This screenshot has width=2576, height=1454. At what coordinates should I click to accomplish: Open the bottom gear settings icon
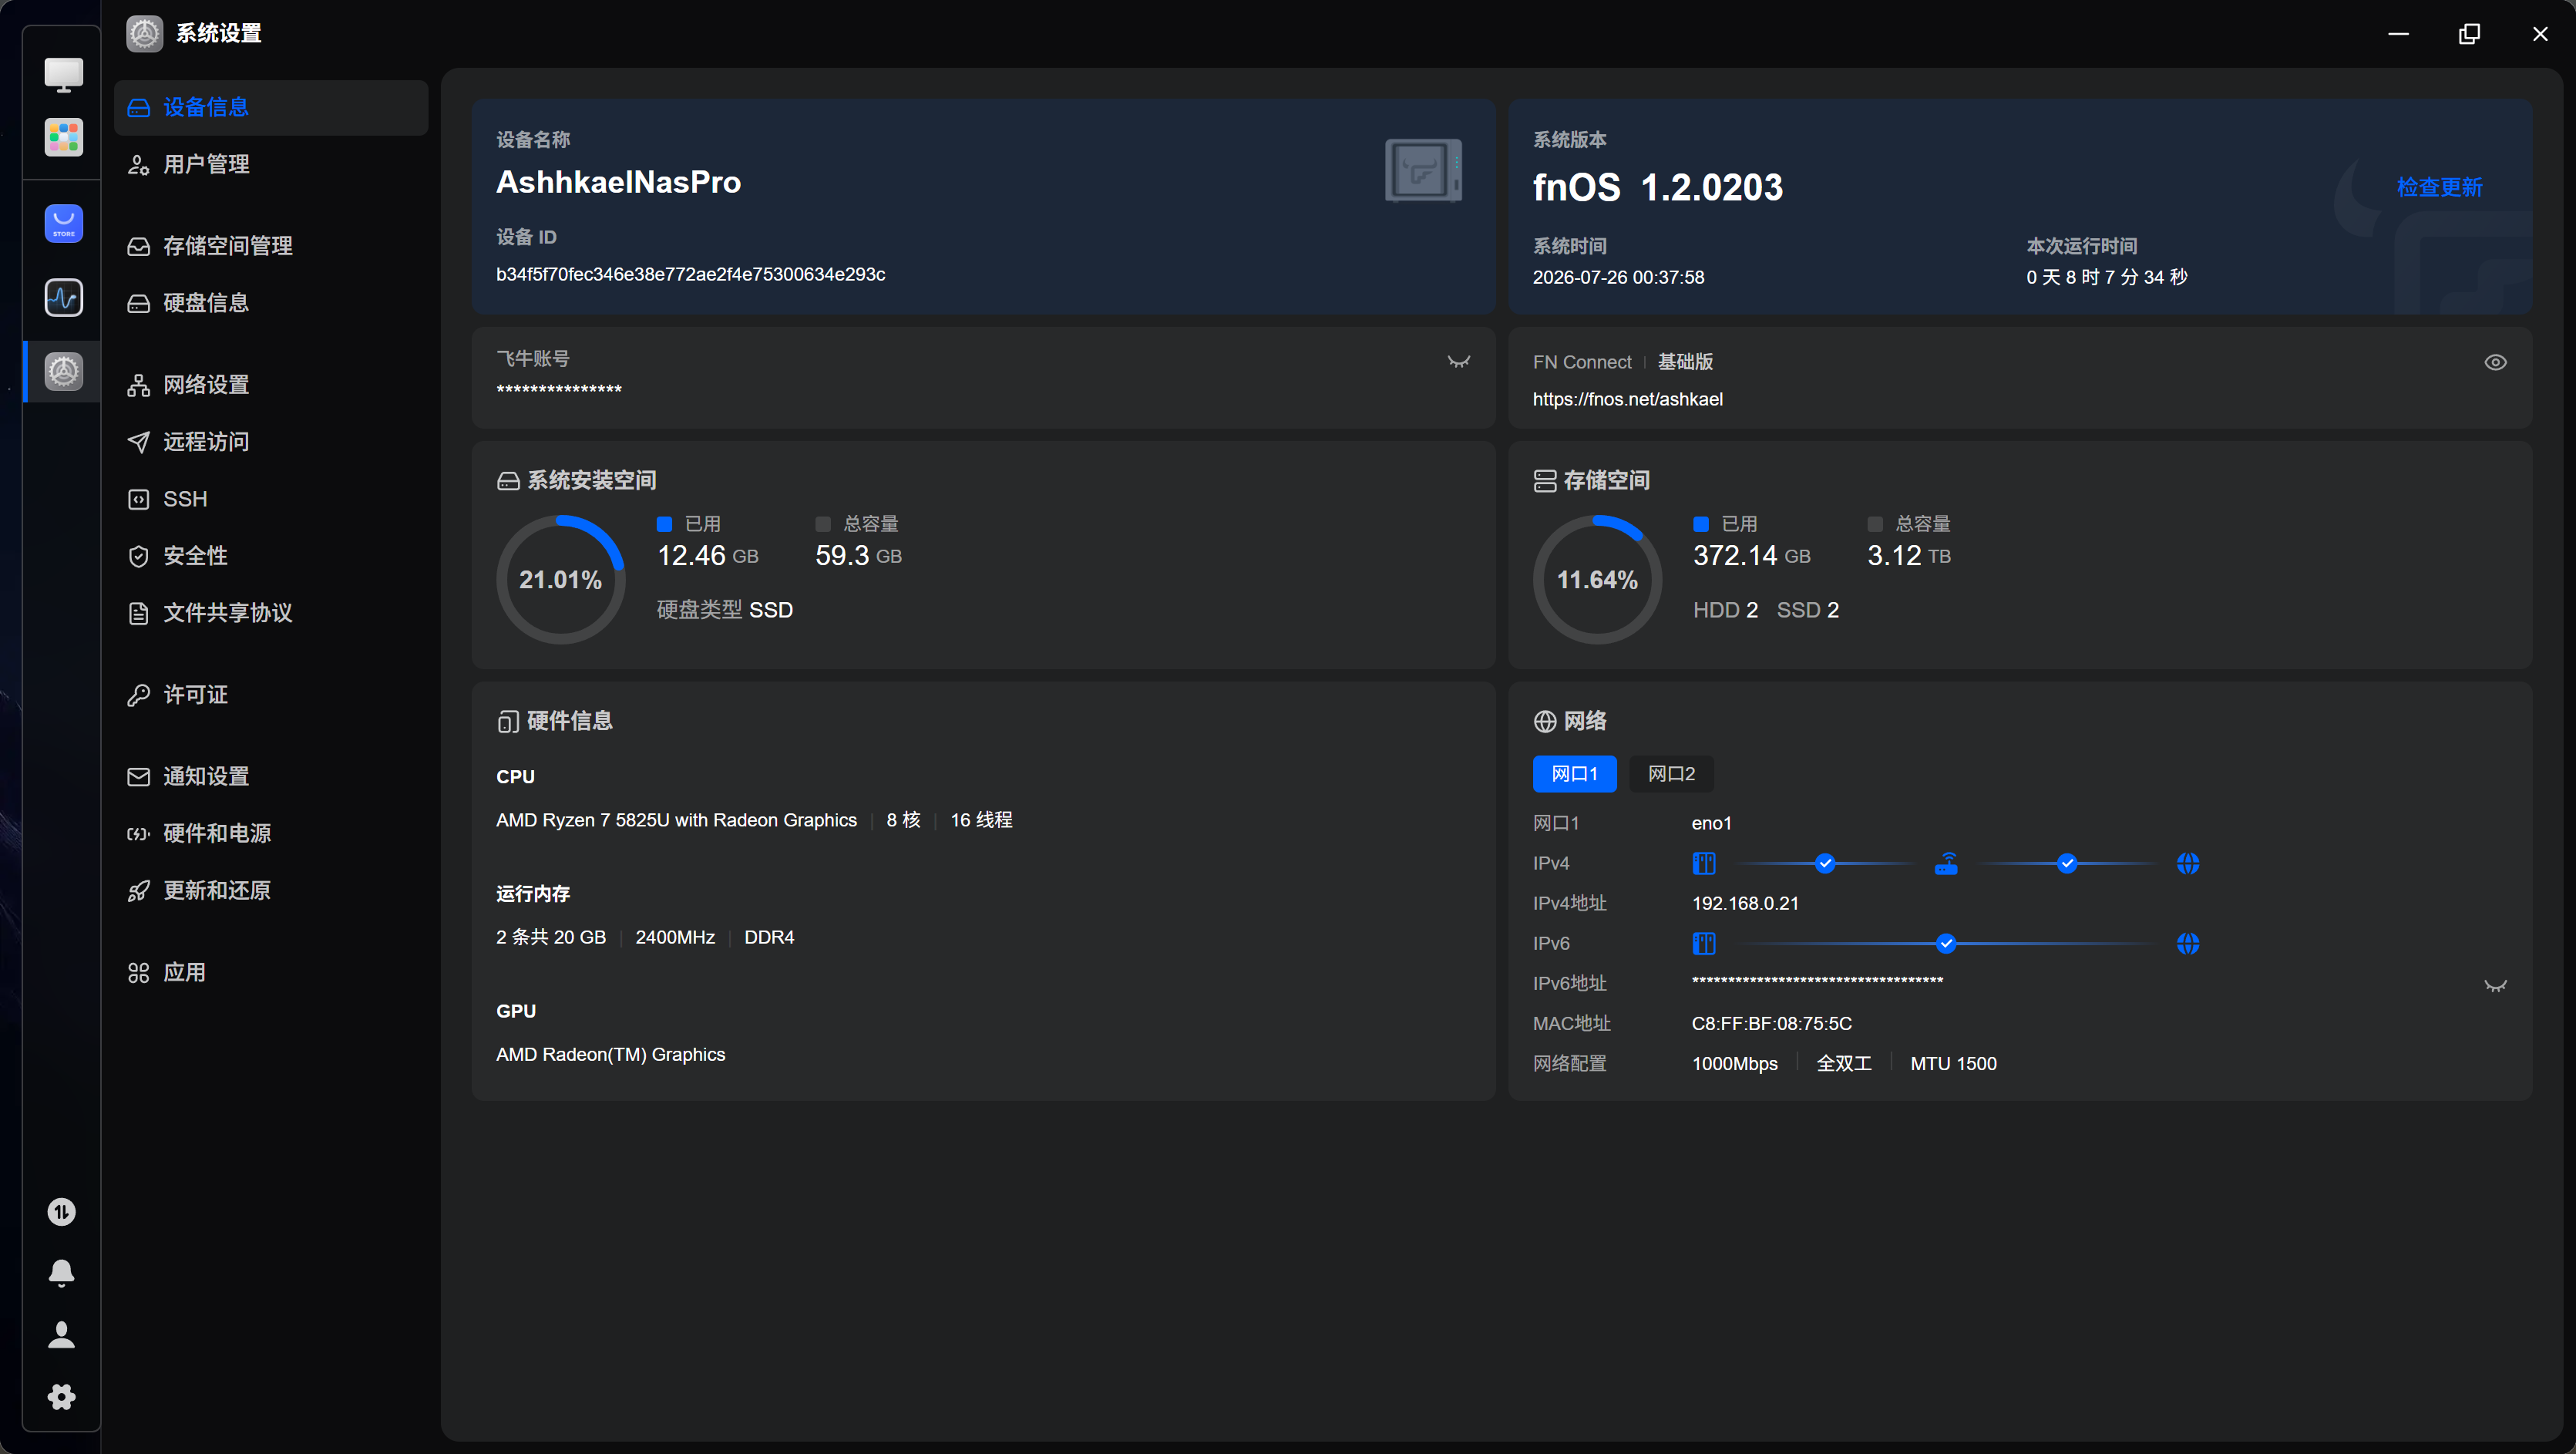(x=61, y=1397)
